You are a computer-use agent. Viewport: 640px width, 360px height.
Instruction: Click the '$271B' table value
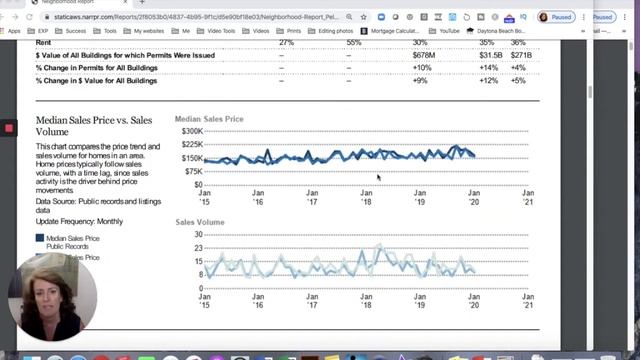click(521, 55)
